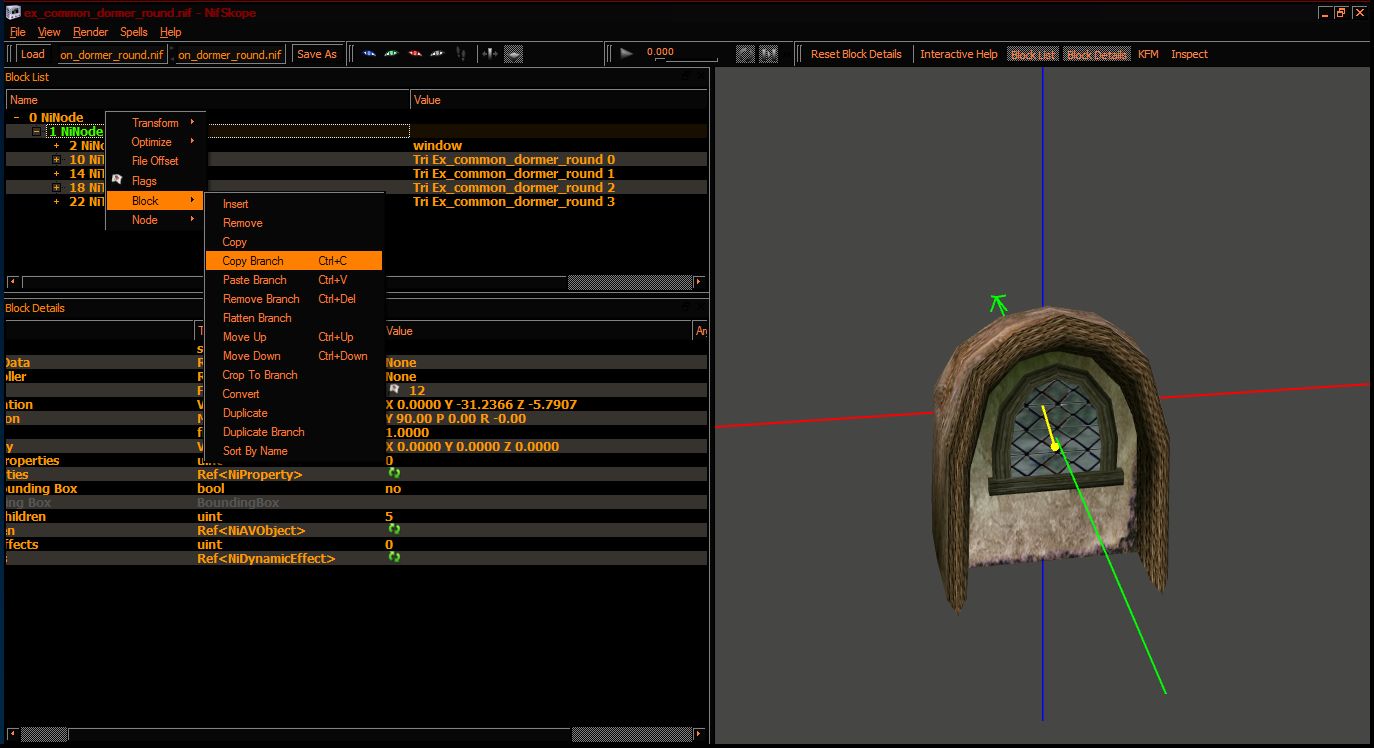The height and width of the screenshot is (748, 1374).
Task: Click the refresh icon in the Ref<NiProperty> row
Action: pyautogui.click(x=394, y=473)
